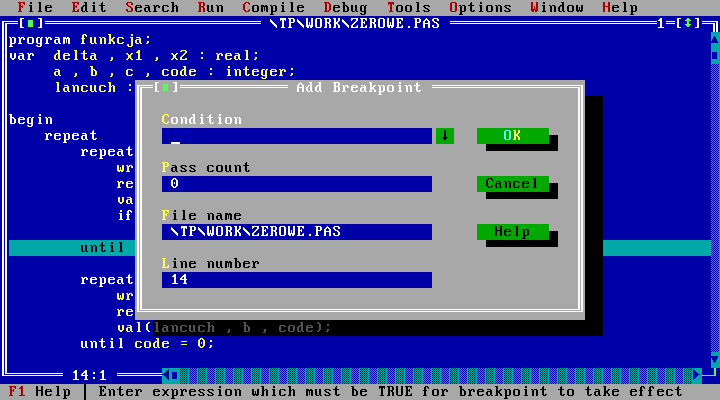Click the Condition input field
This screenshot has width=720, height=400.
click(x=296, y=136)
